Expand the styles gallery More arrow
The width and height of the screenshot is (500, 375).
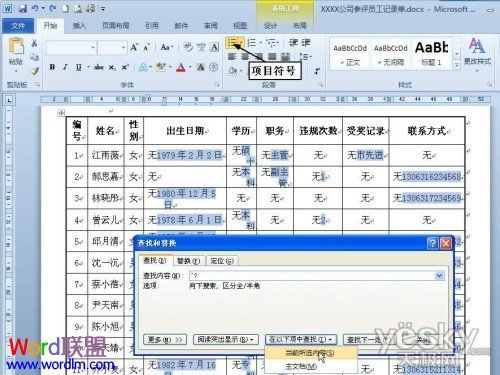tap(457, 65)
